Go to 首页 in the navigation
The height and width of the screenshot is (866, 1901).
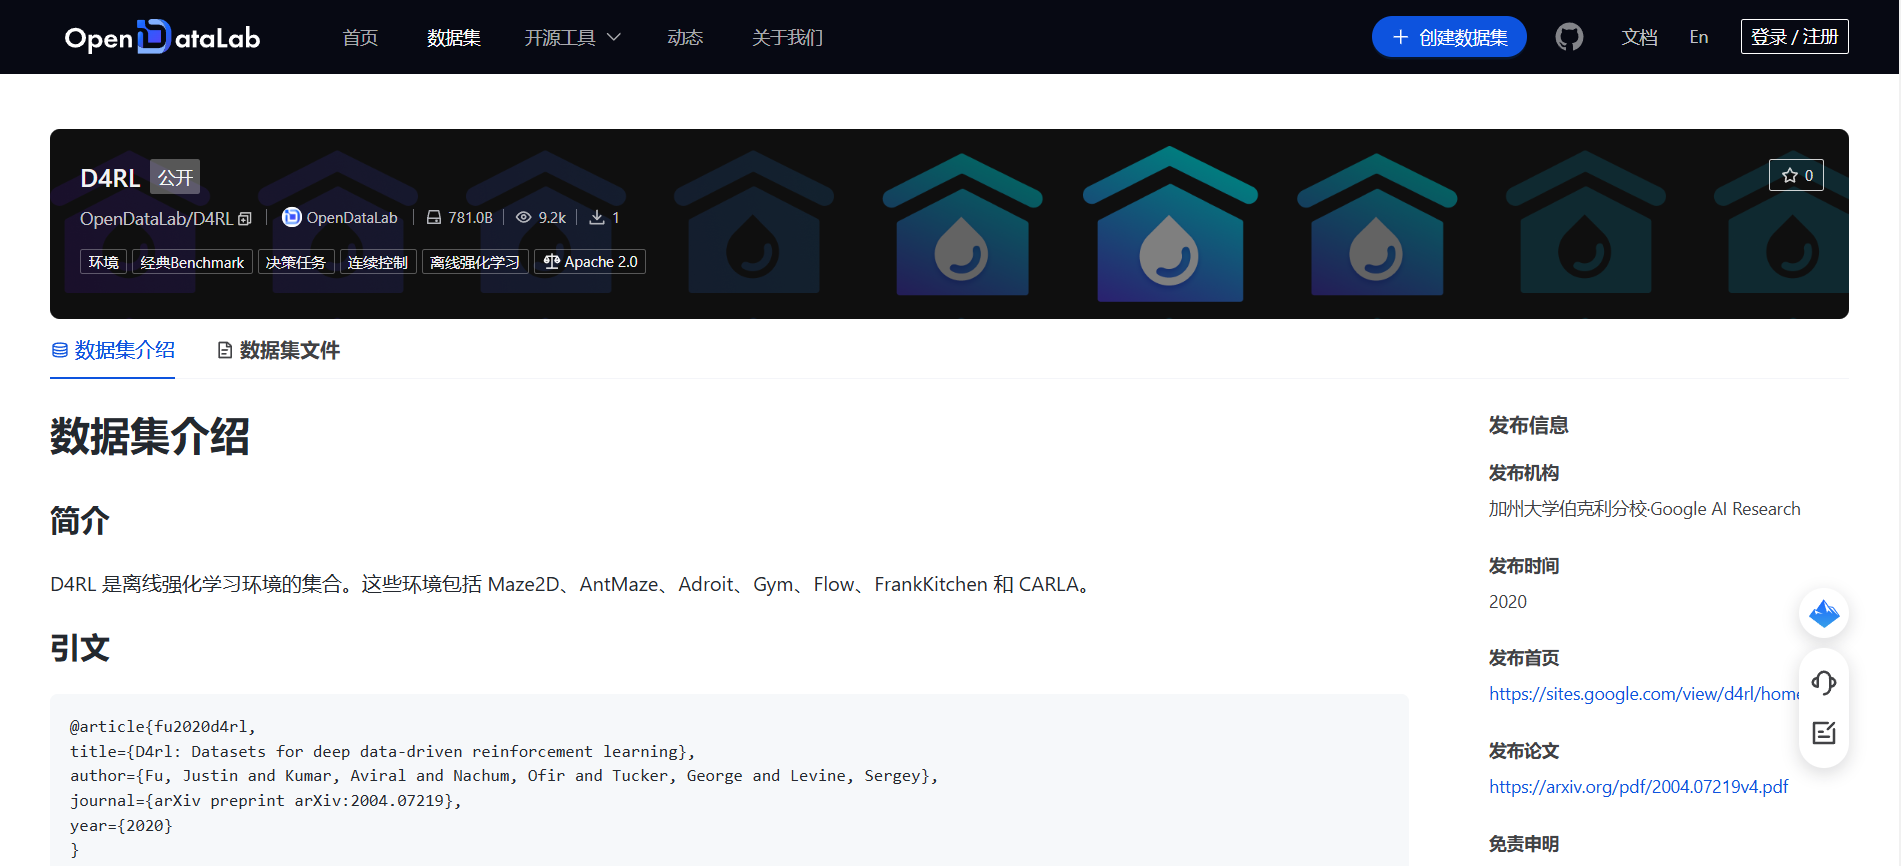pyautogui.click(x=360, y=37)
